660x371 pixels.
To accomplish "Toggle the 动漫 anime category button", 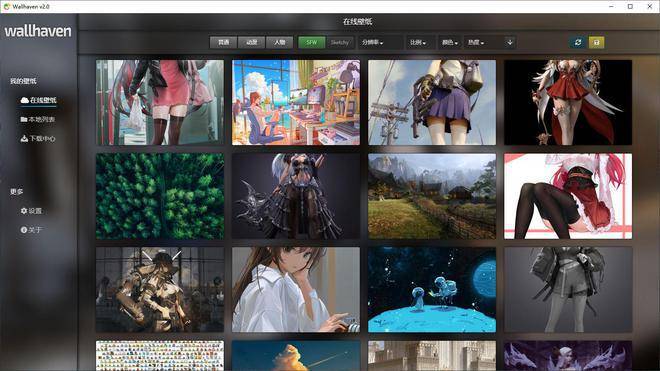I will pos(251,42).
